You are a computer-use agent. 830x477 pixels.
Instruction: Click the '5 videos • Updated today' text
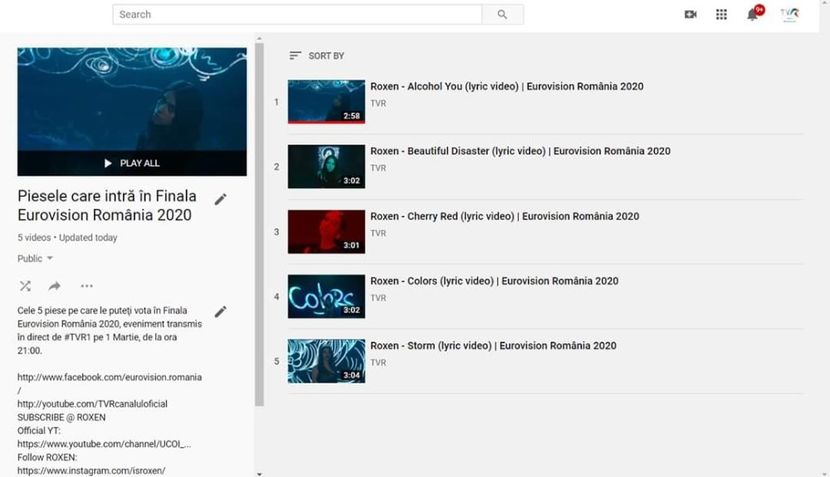[x=67, y=238]
